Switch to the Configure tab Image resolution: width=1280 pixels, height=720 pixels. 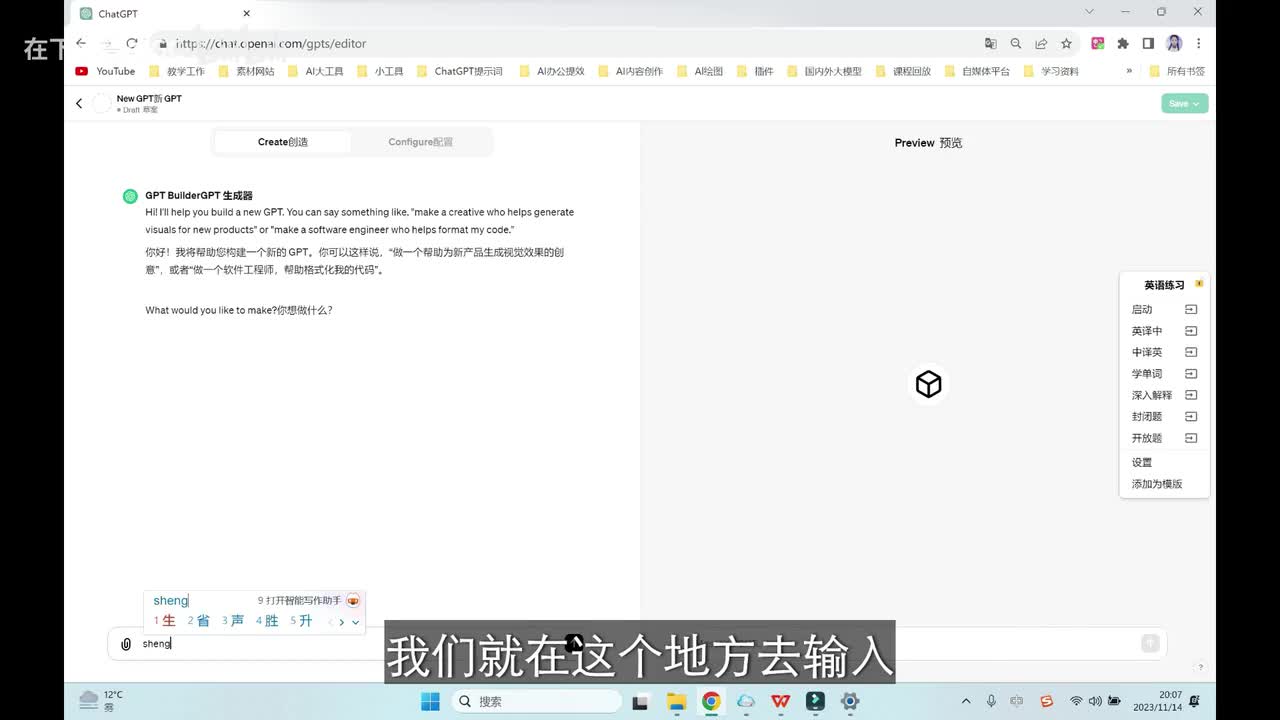(420, 142)
